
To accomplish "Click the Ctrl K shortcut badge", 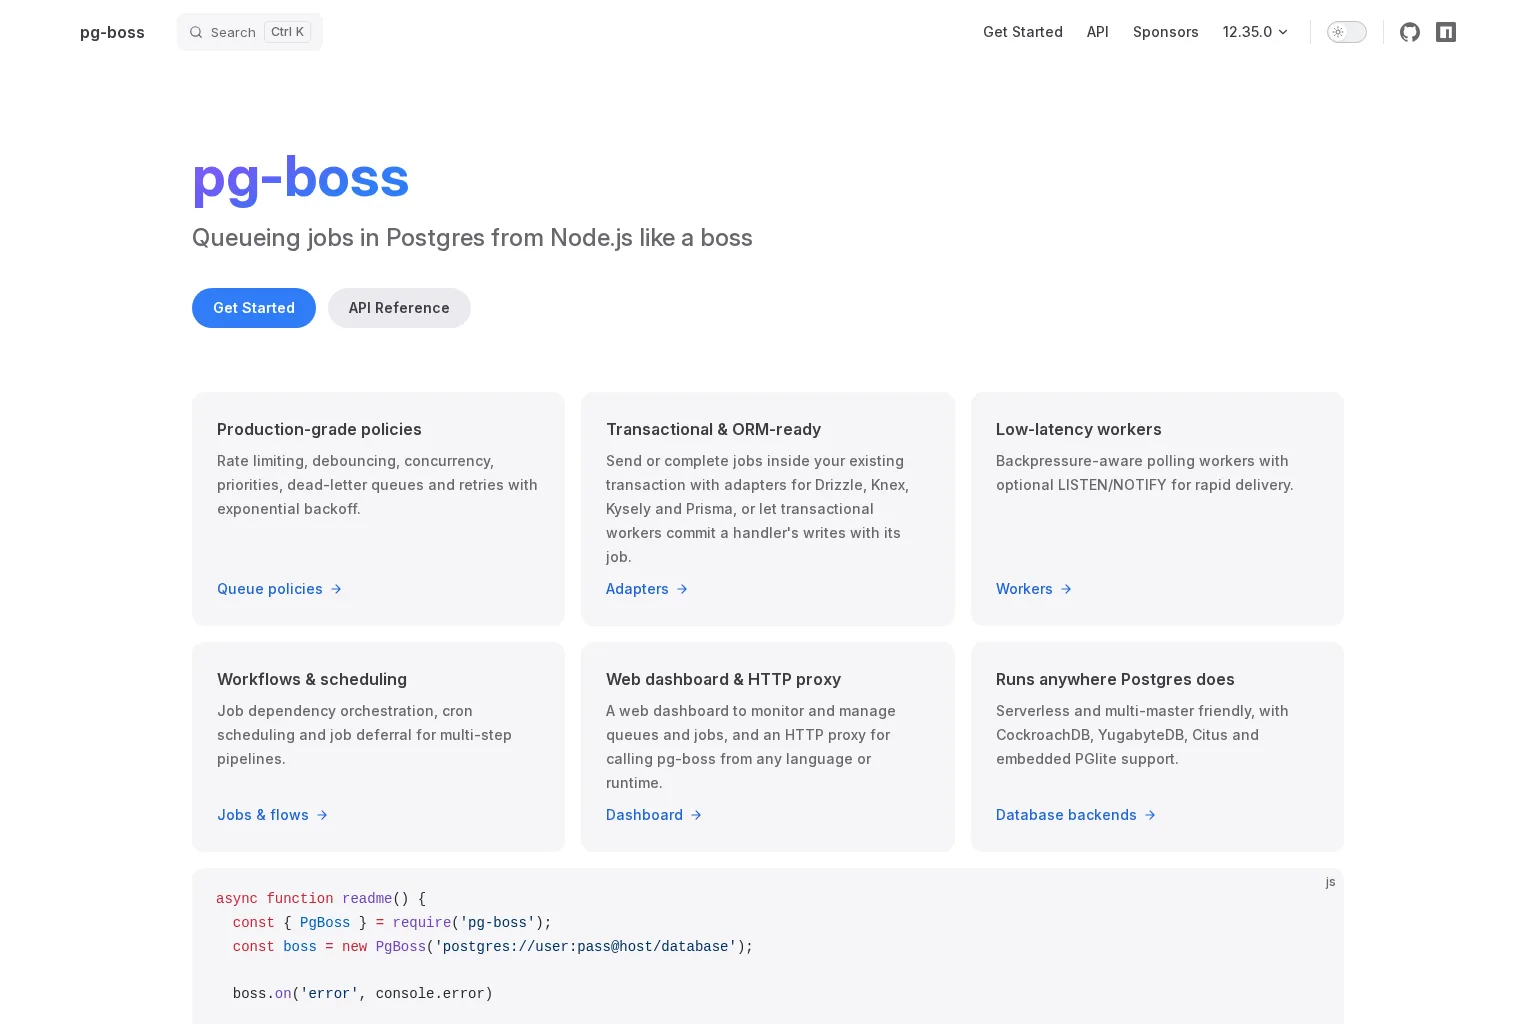I will (x=287, y=32).
